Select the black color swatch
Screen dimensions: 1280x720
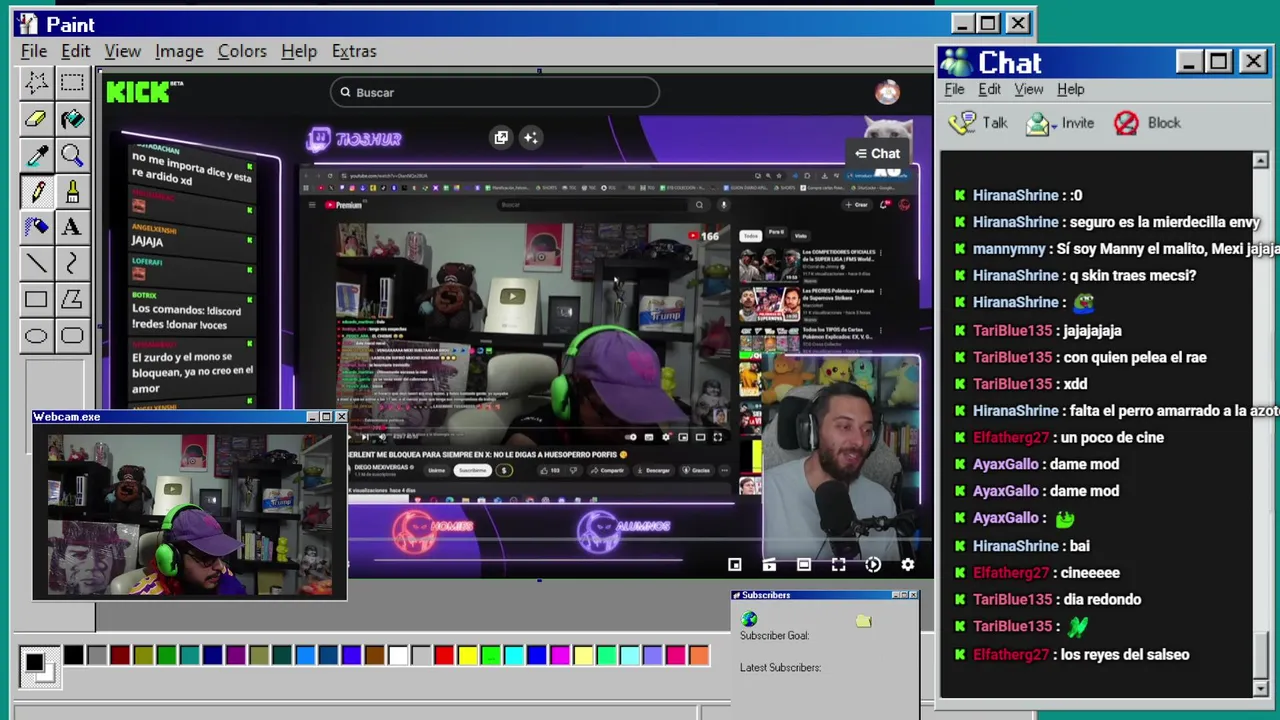pyautogui.click(x=74, y=656)
